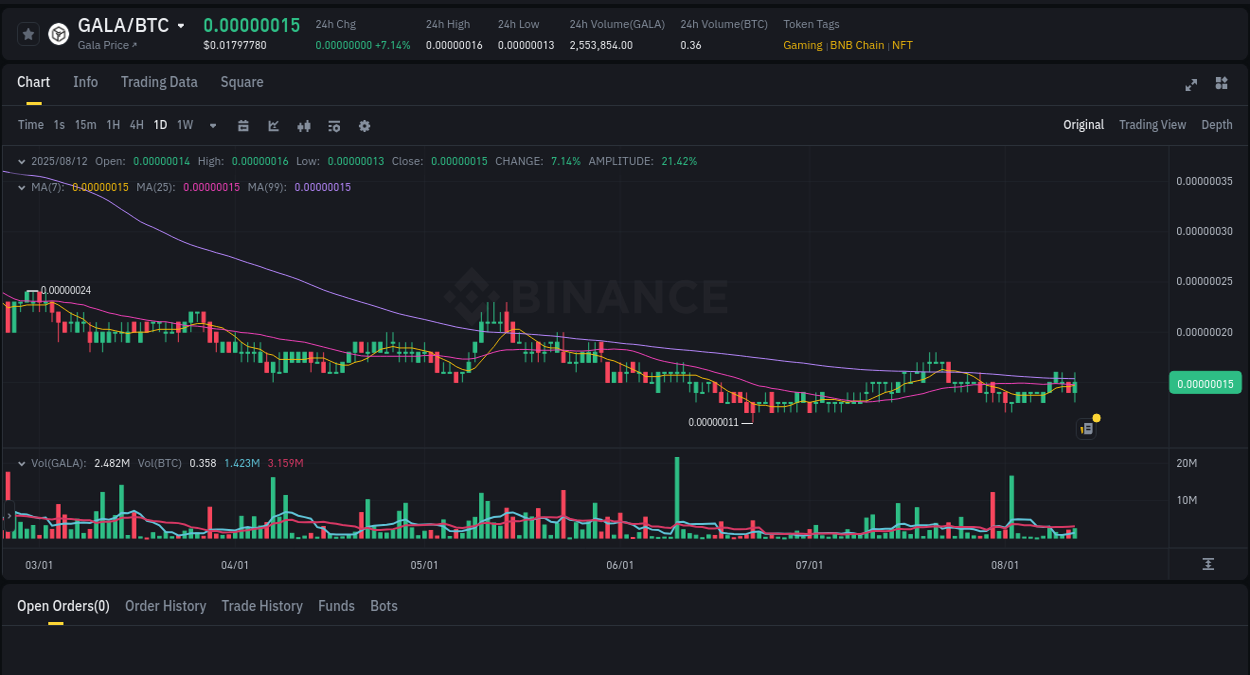Click the 06/01 date on the time axis
The image size is (1250, 675).
click(620, 565)
